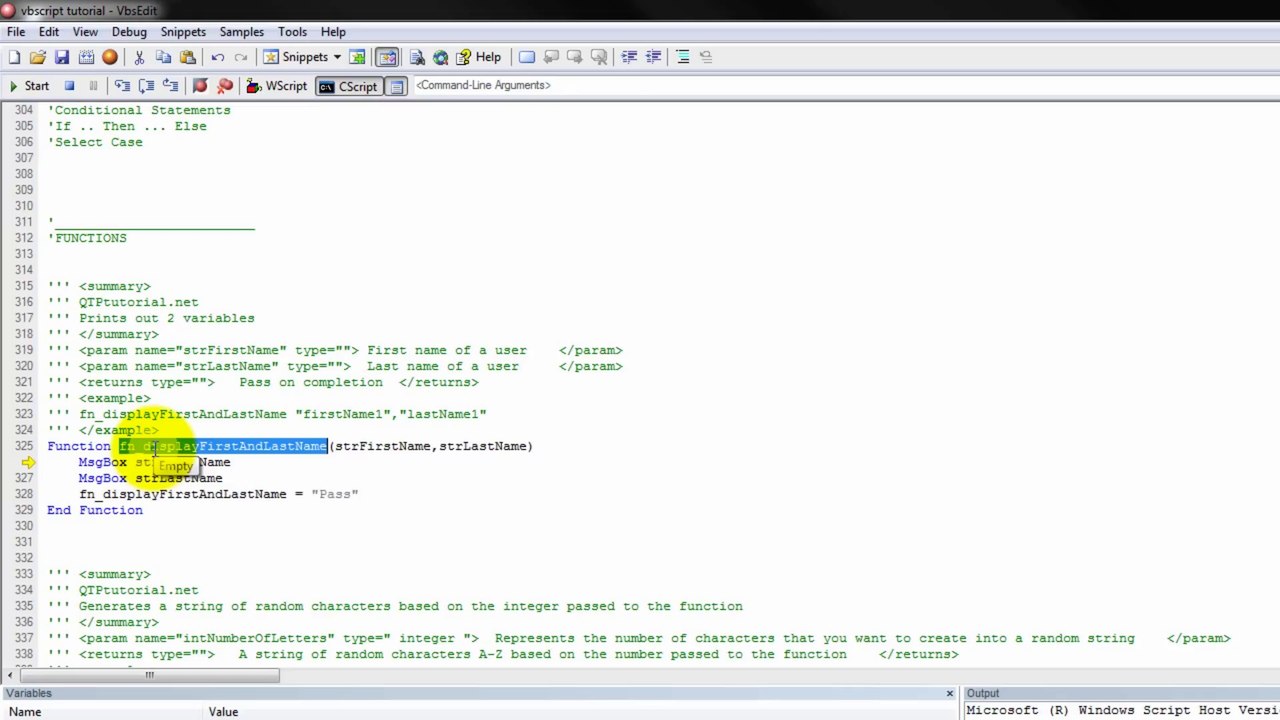Close the Variables panel

click(949, 693)
